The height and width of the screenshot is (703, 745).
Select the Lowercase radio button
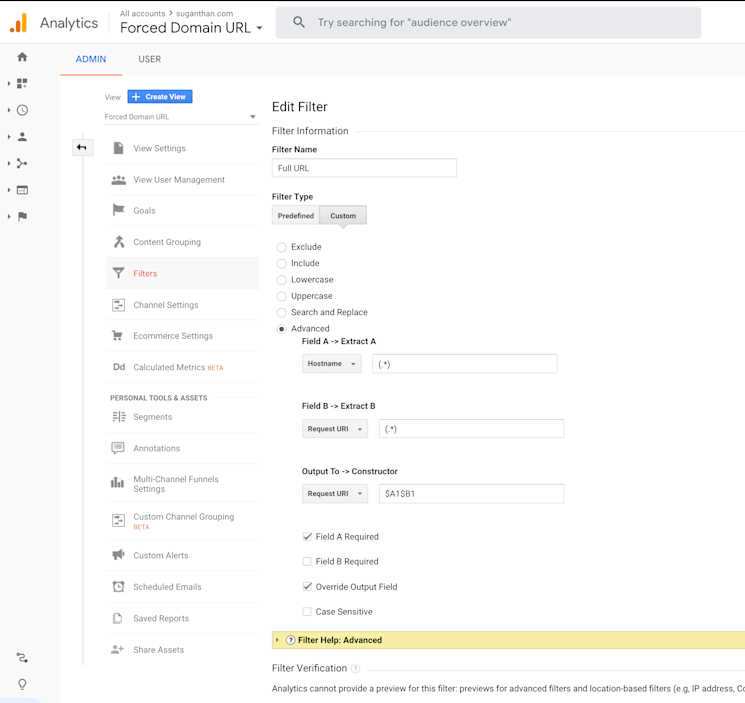coord(282,280)
